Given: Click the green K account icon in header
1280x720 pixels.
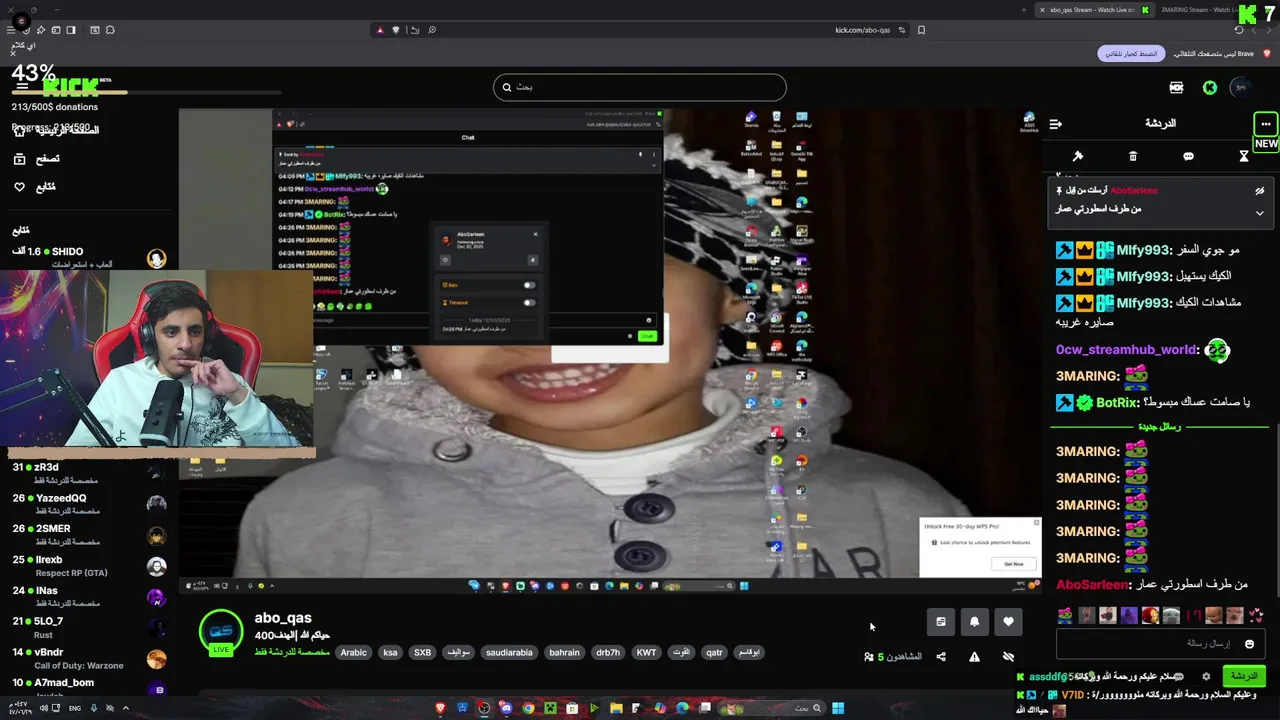Looking at the screenshot, I should [1210, 87].
